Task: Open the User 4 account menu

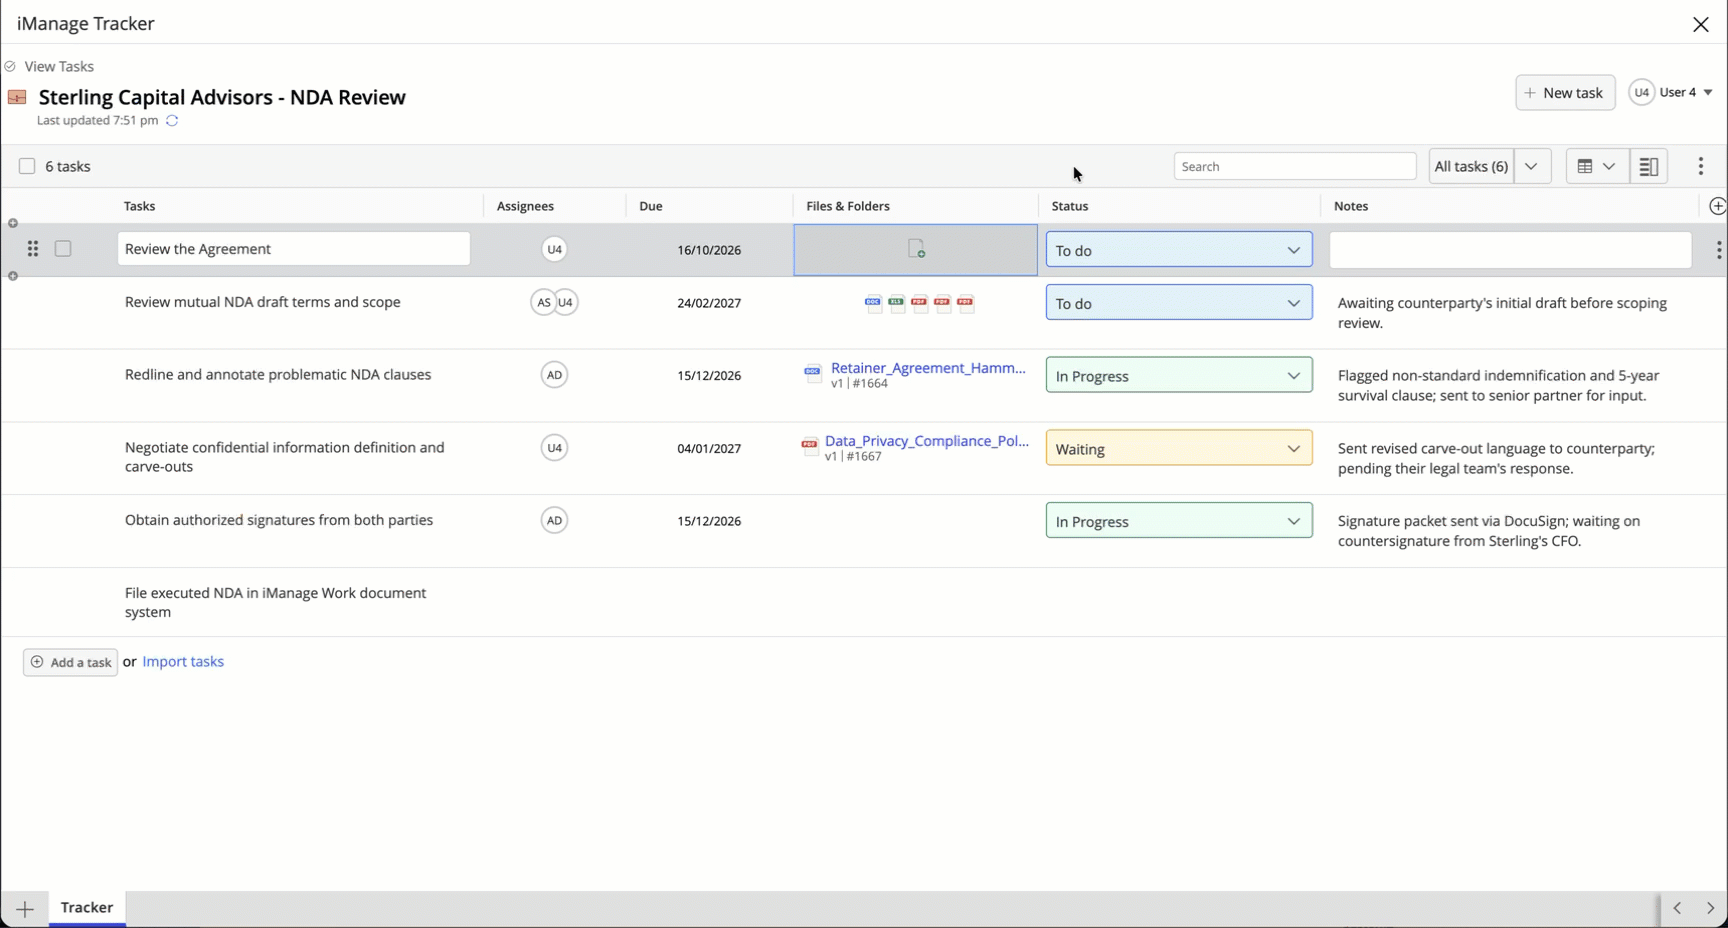Action: click(1671, 92)
